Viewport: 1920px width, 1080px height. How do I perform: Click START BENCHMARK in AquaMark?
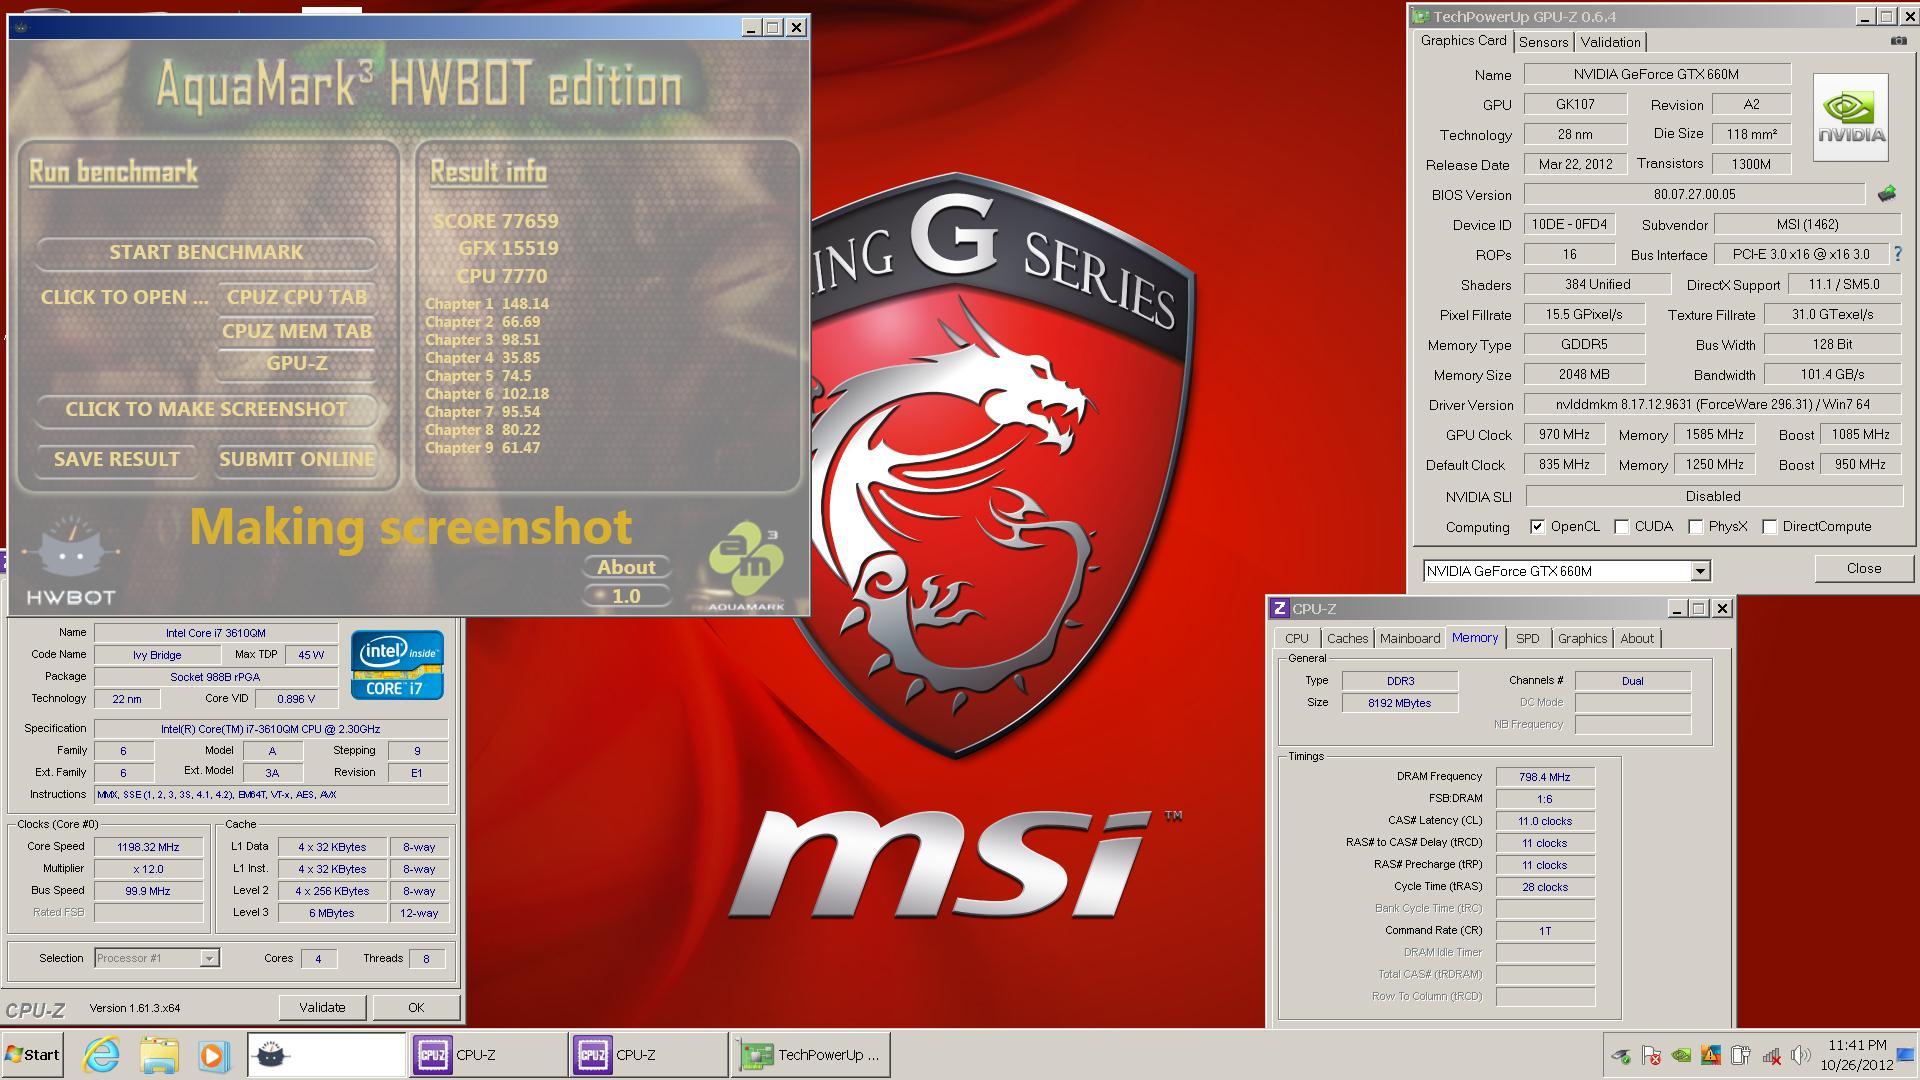(x=206, y=252)
